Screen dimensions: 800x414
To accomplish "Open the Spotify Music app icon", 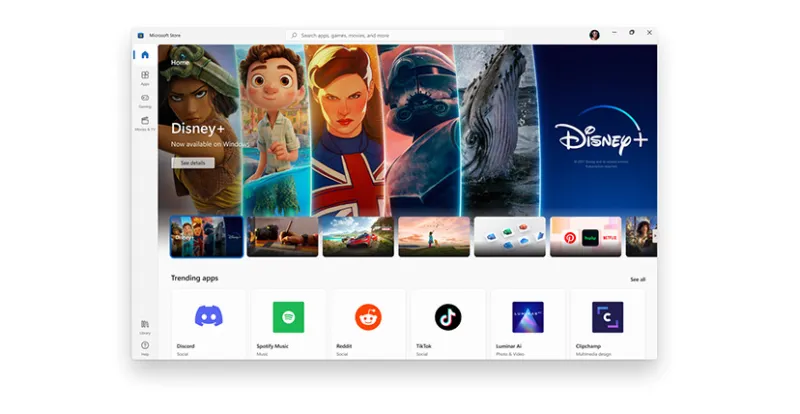I will click(x=288, y=317).
